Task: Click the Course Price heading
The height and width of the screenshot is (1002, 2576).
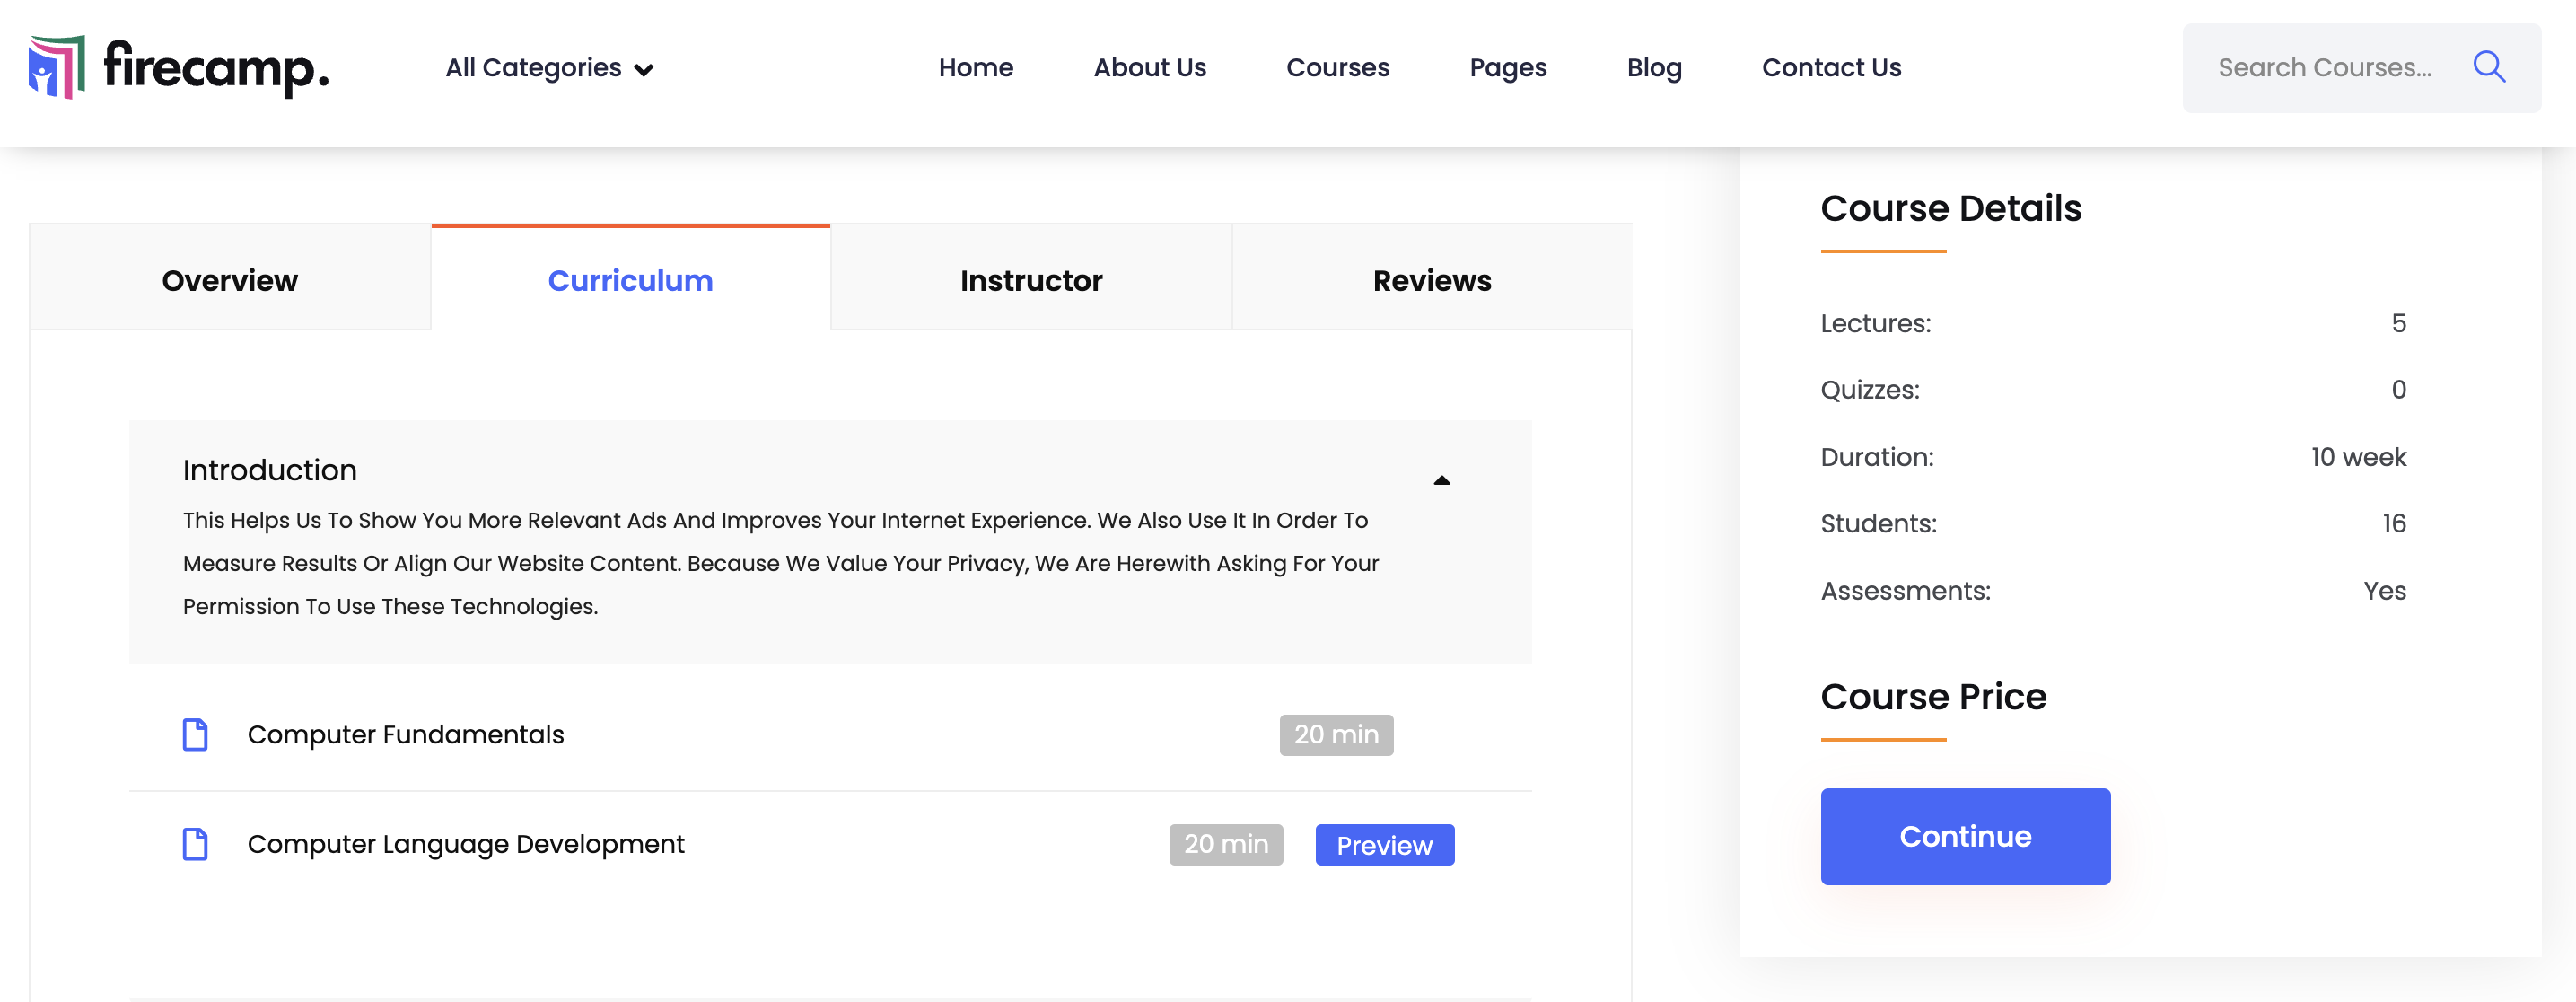Action: click(x=1933, y=696)
